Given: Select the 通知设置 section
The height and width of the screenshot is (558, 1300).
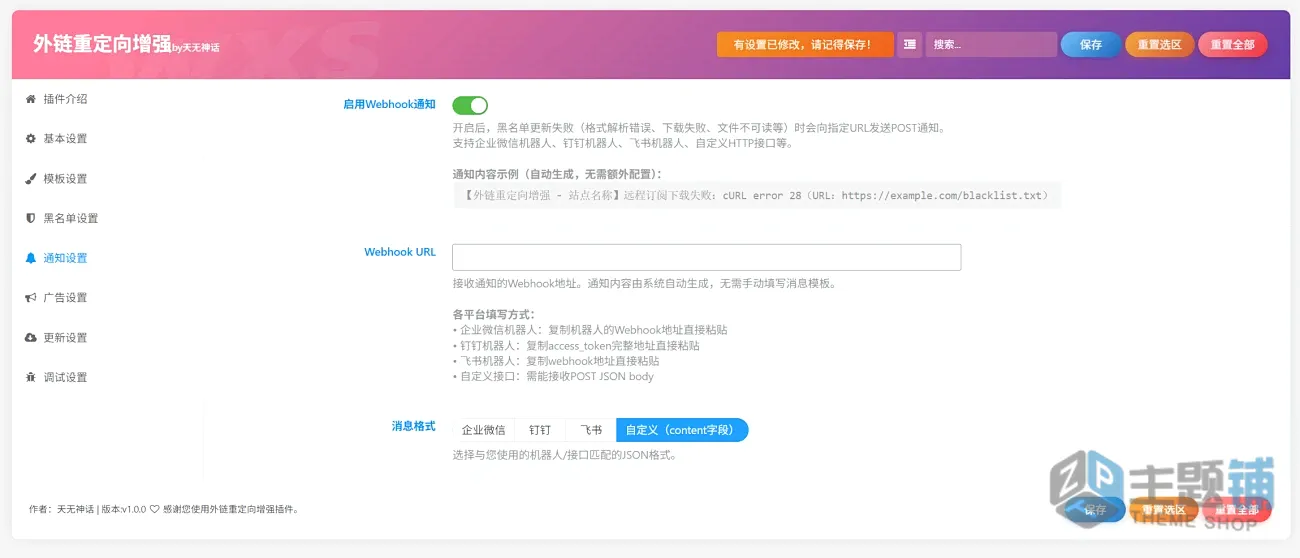Looking at the screenshot, I should 65,258.
